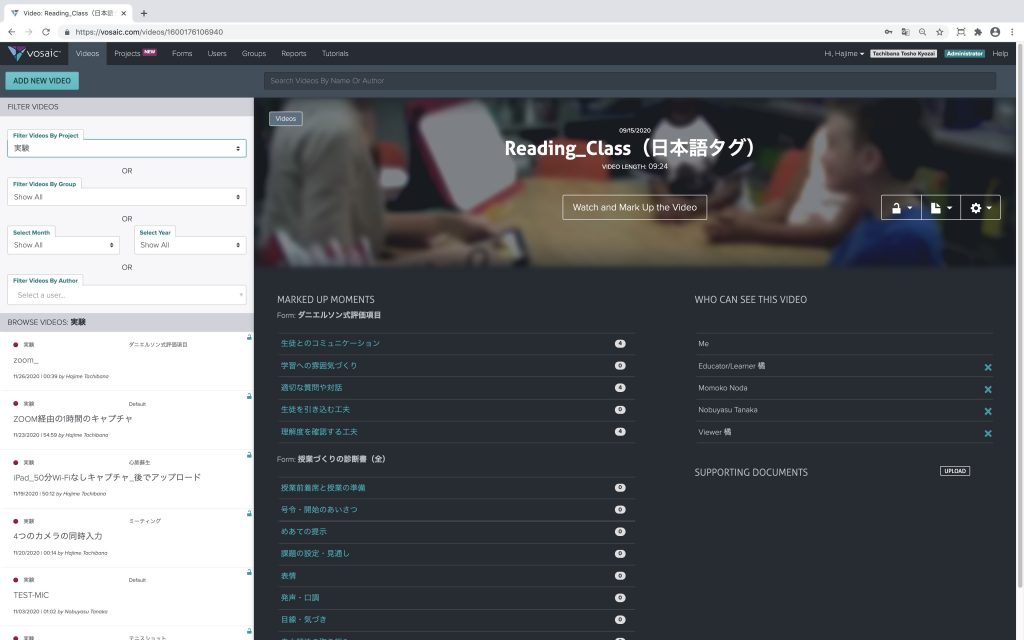Go to Videos nav item
The width and height of the screenshot is (1024, 640).
87,54
